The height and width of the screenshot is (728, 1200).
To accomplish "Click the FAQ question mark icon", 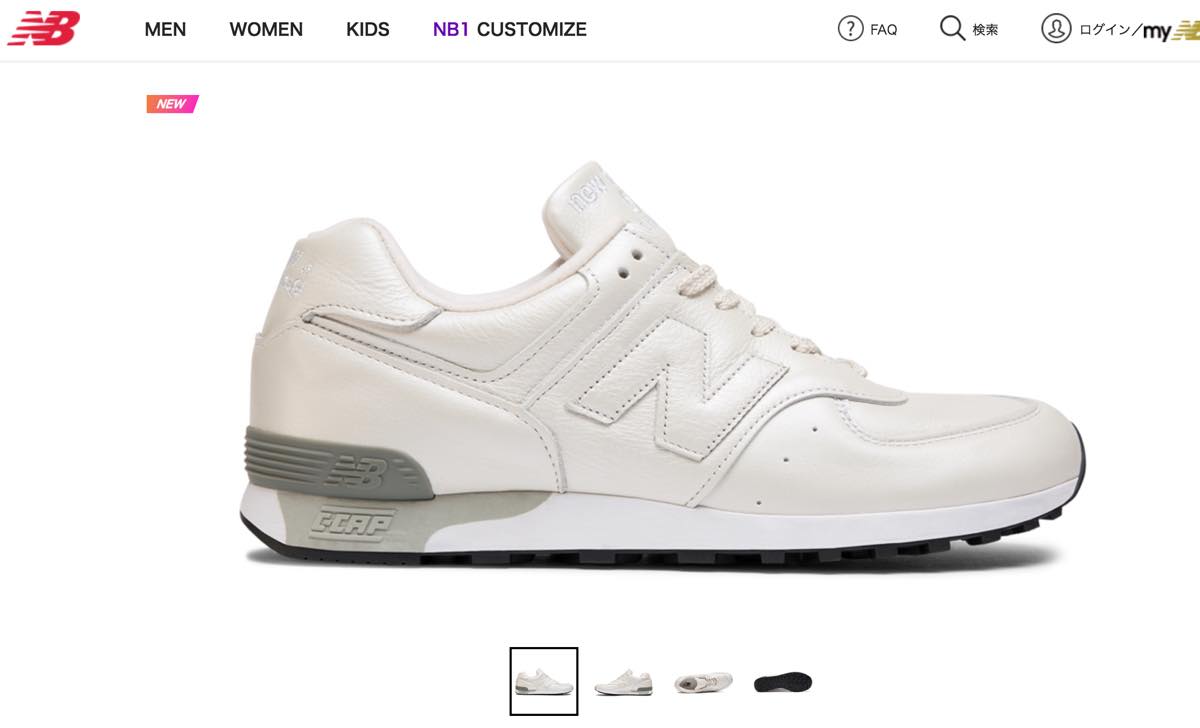I will [x=850, y=29].
